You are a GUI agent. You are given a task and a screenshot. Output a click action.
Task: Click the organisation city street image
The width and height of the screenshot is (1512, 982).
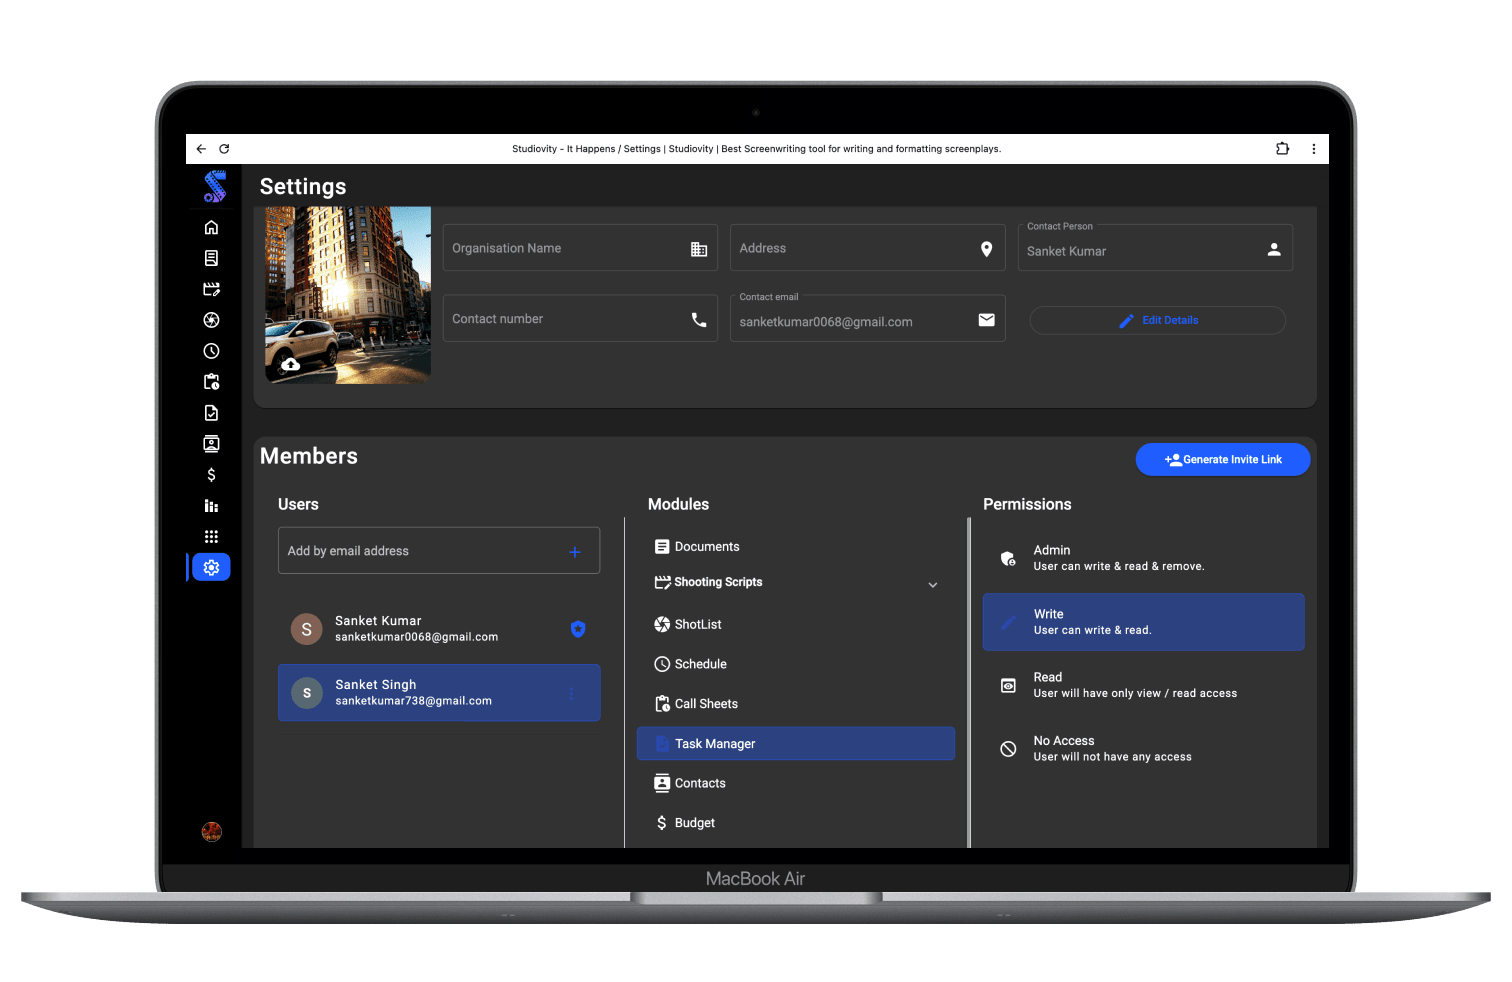coord(348,295)
